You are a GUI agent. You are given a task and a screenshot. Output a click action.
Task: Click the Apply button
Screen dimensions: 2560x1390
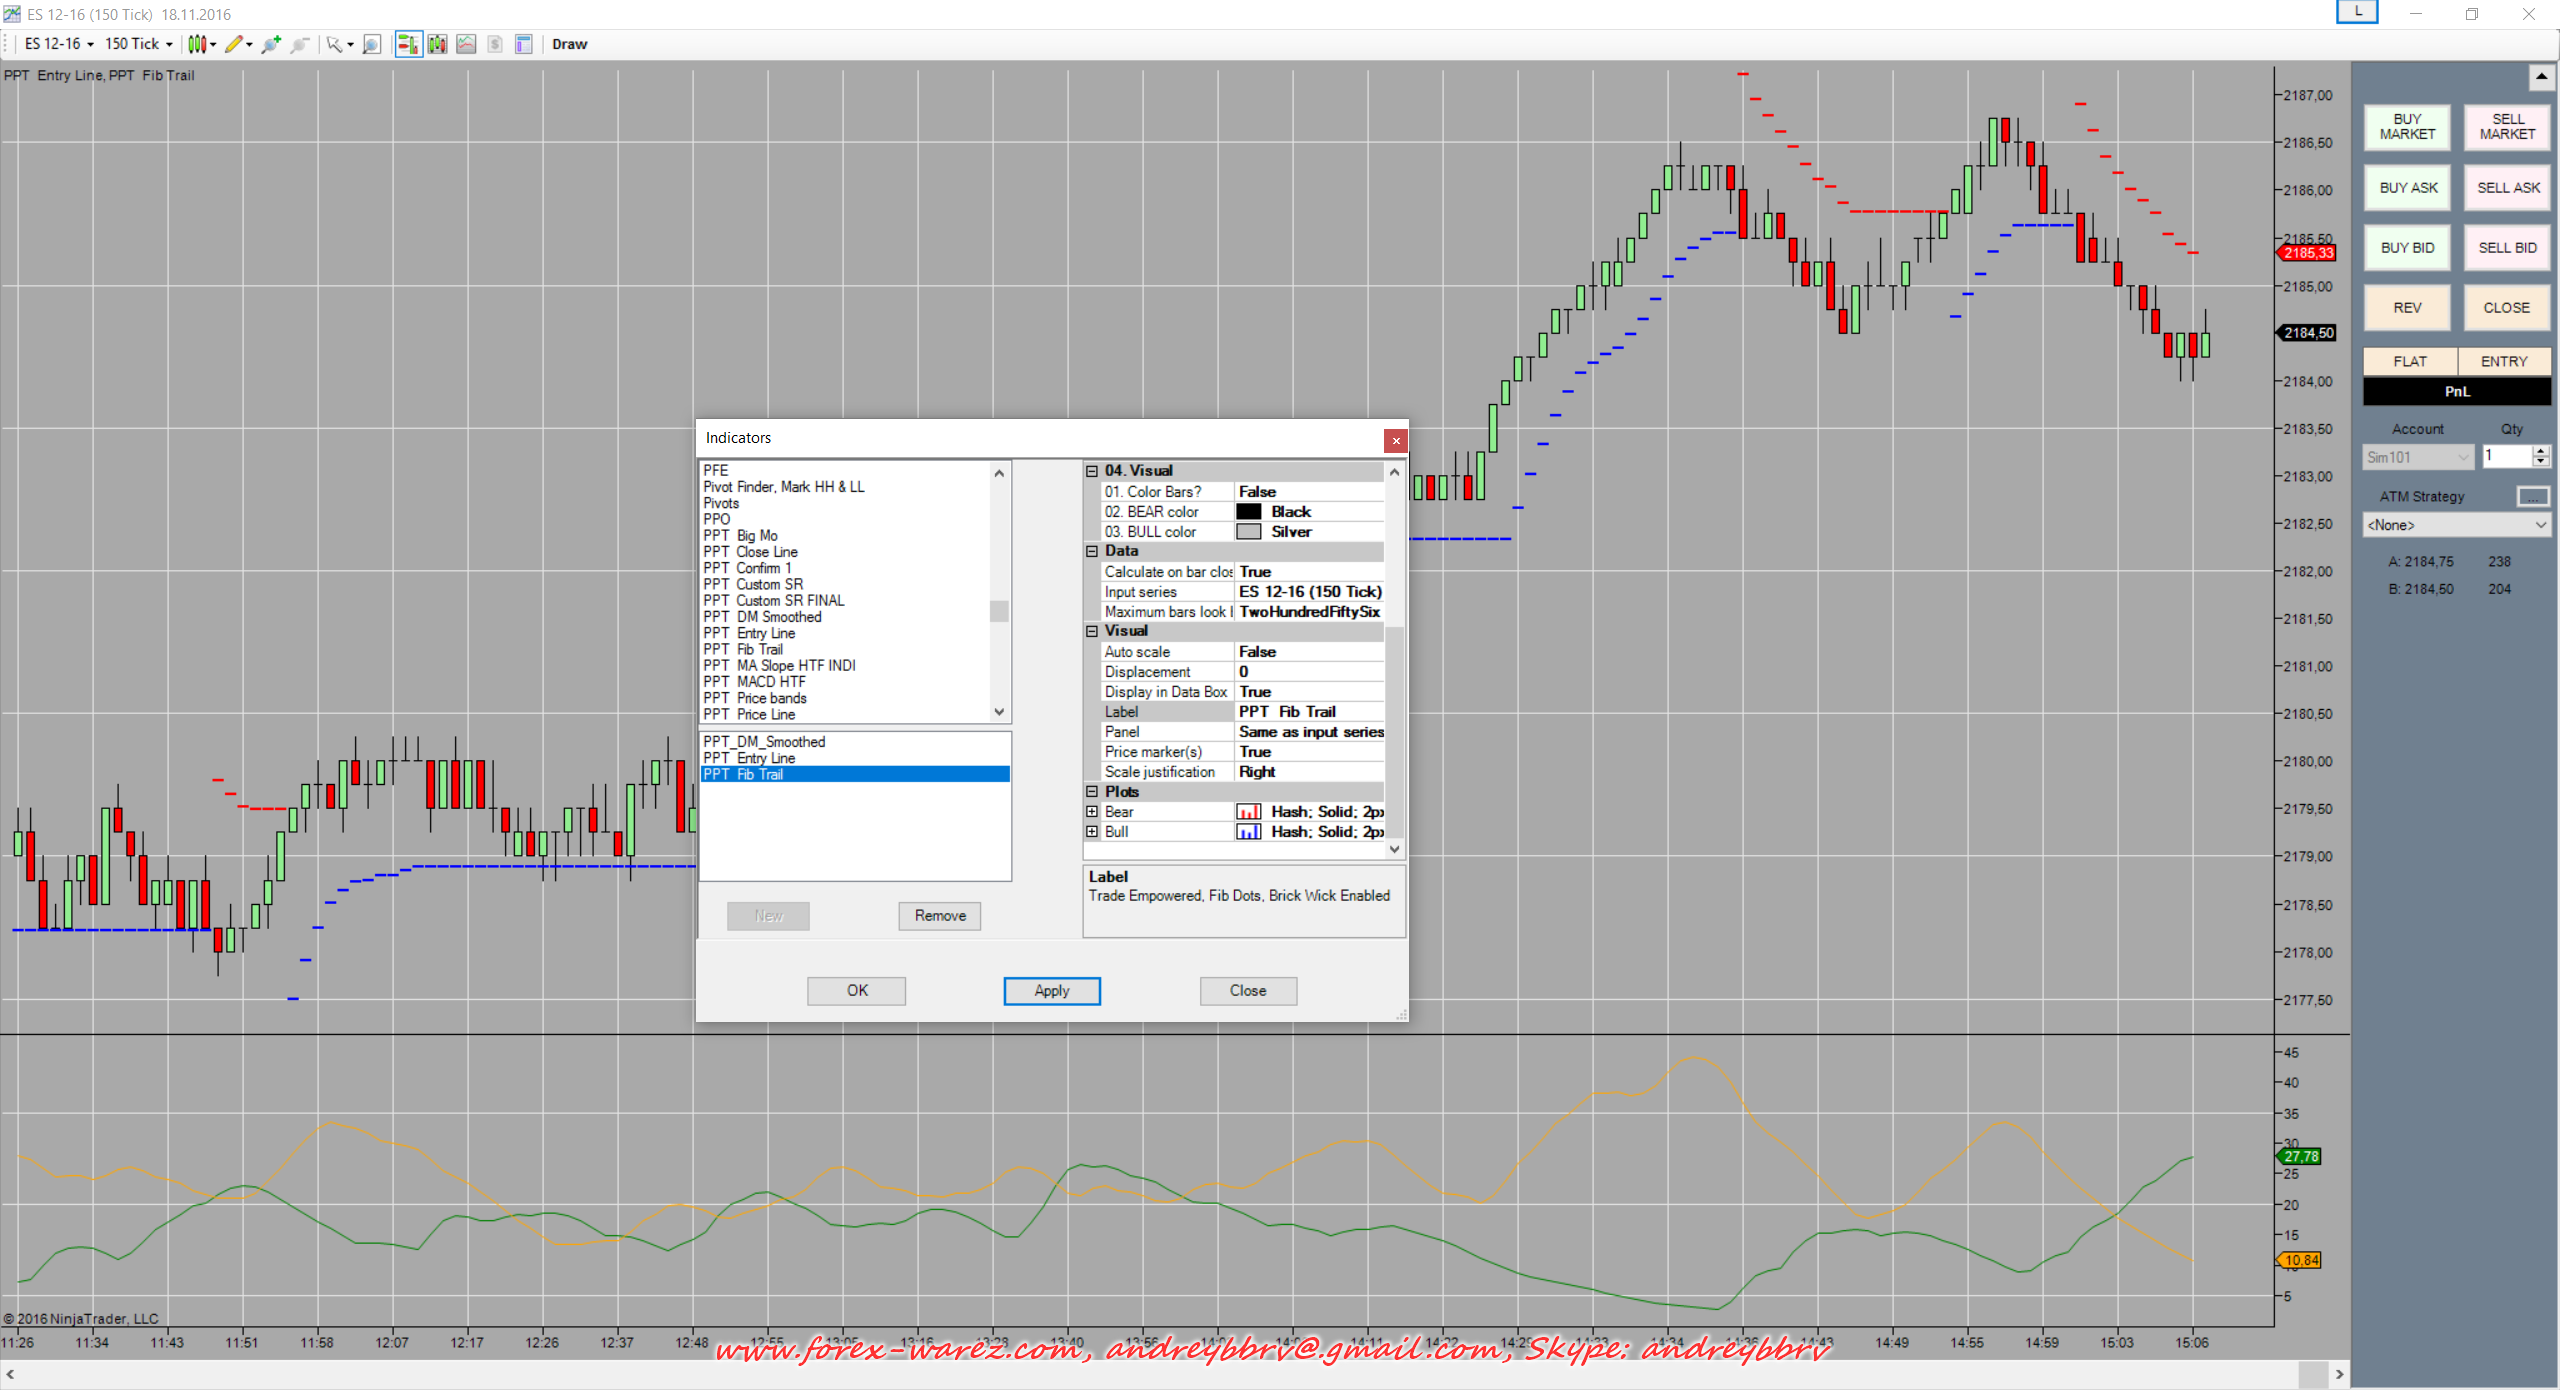(x=1051, y=990)
